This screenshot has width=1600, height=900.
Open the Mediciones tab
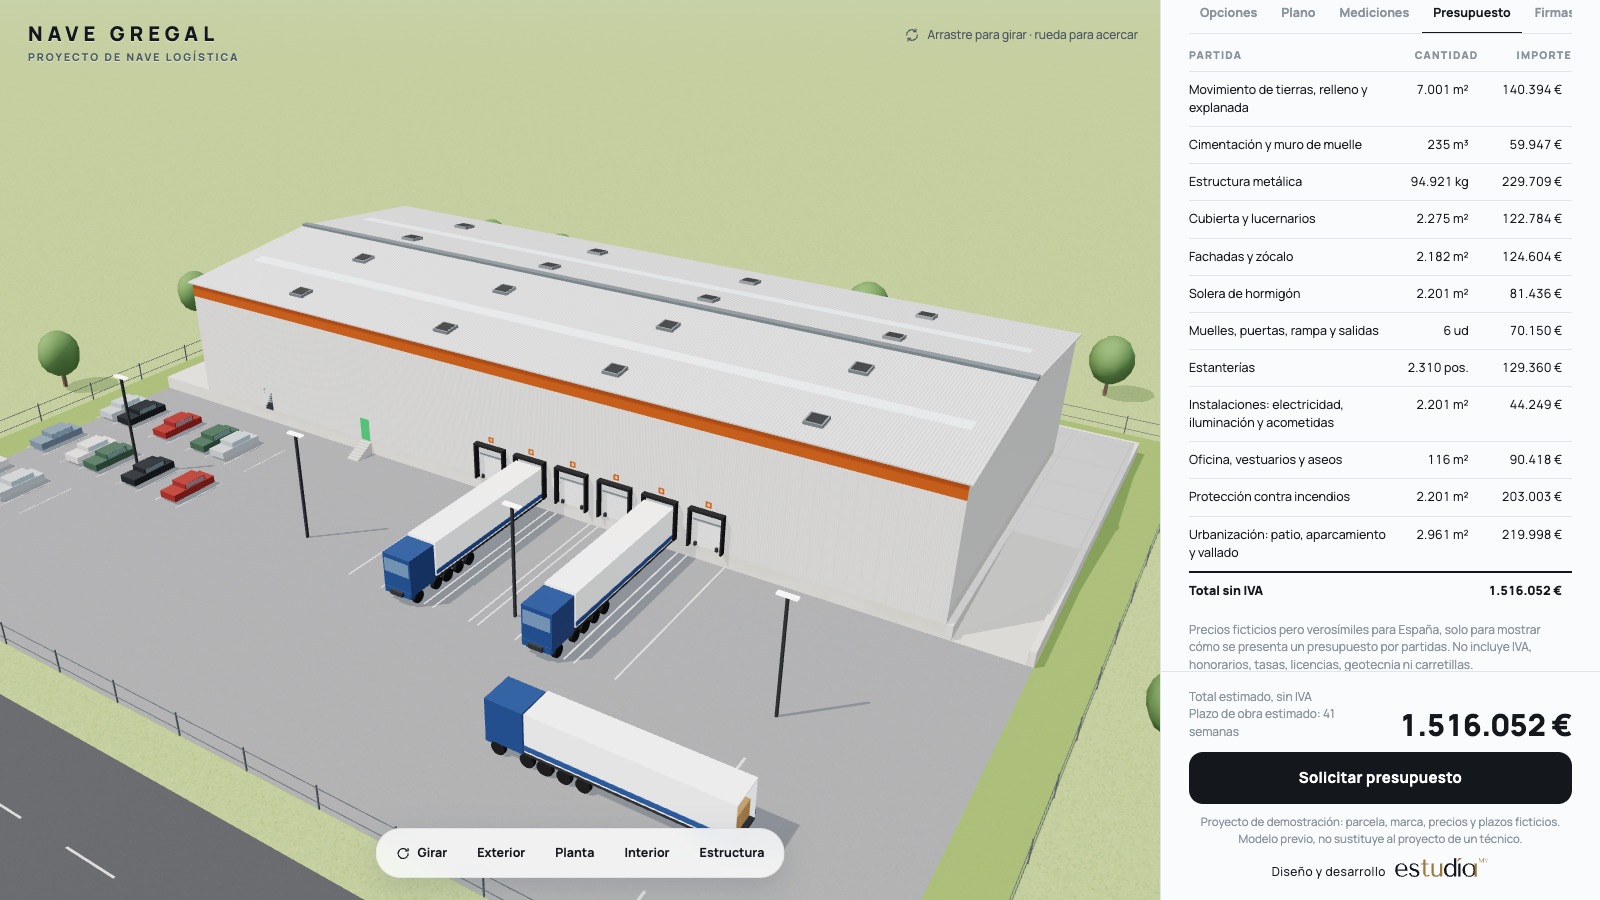[1374, 13]
